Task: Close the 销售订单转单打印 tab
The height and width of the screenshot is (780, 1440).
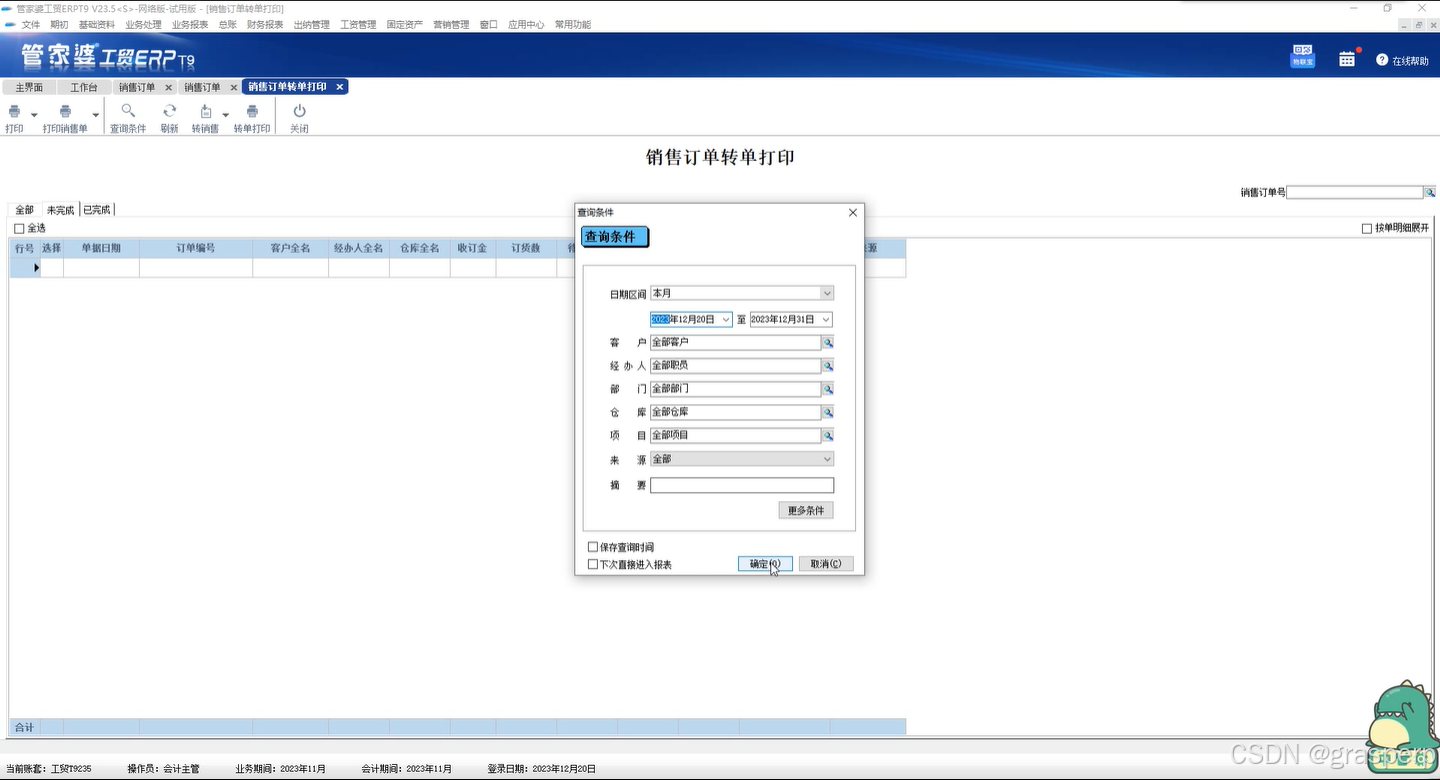Action: click(340, 87)
